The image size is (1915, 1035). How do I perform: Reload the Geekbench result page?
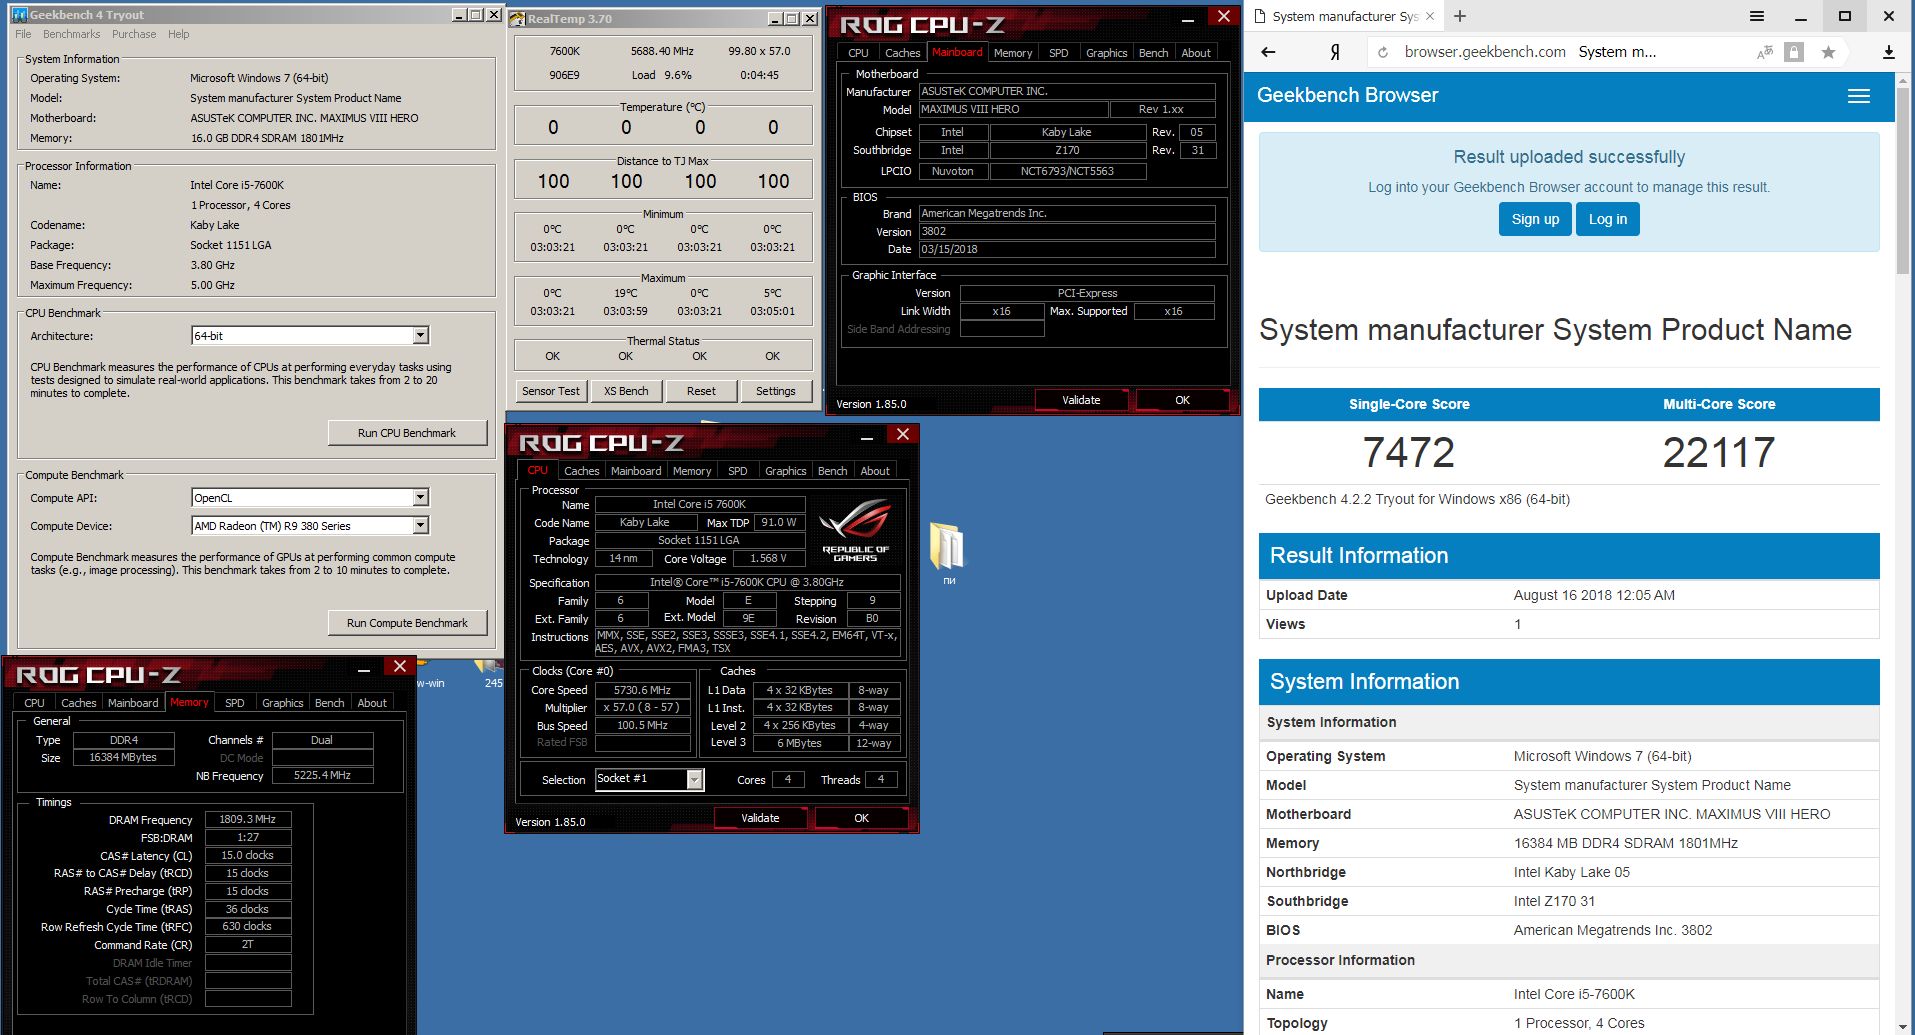(x=1383, y=53)
